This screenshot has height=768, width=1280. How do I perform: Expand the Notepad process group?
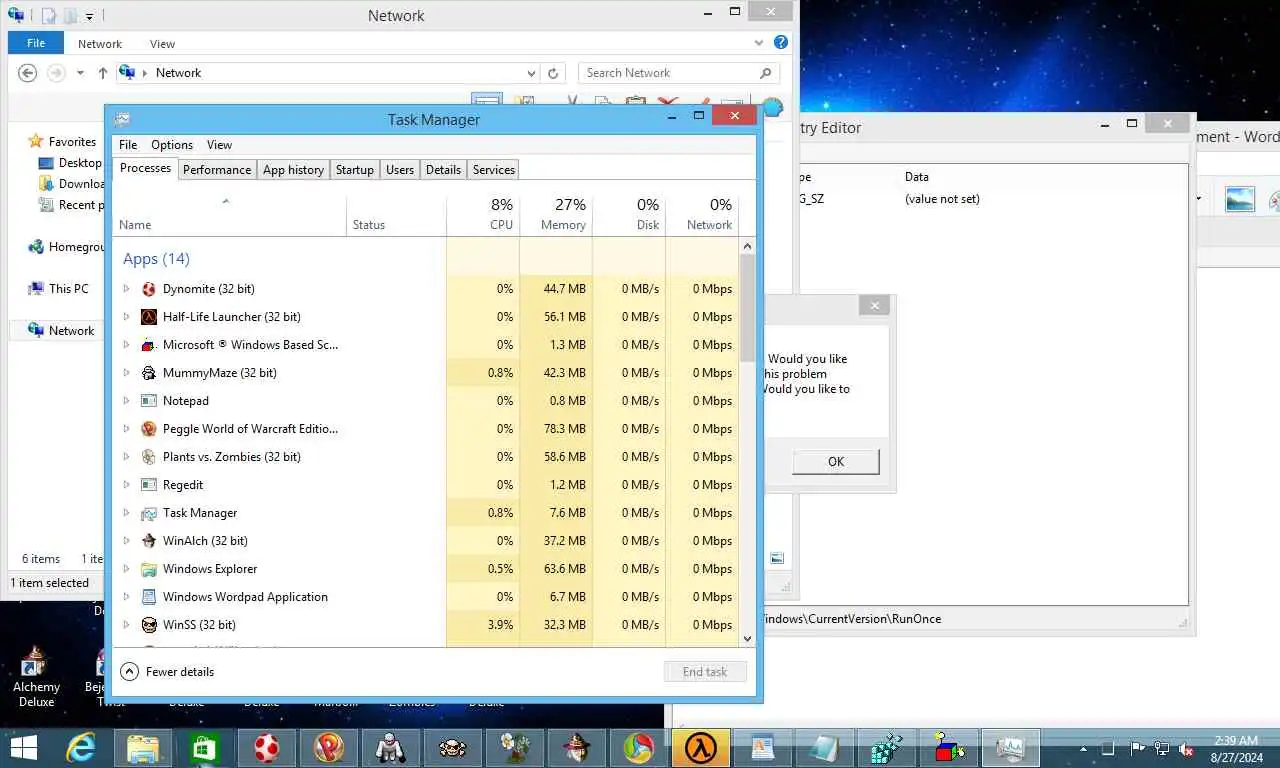pyautogui.click(x=126, y=401)
